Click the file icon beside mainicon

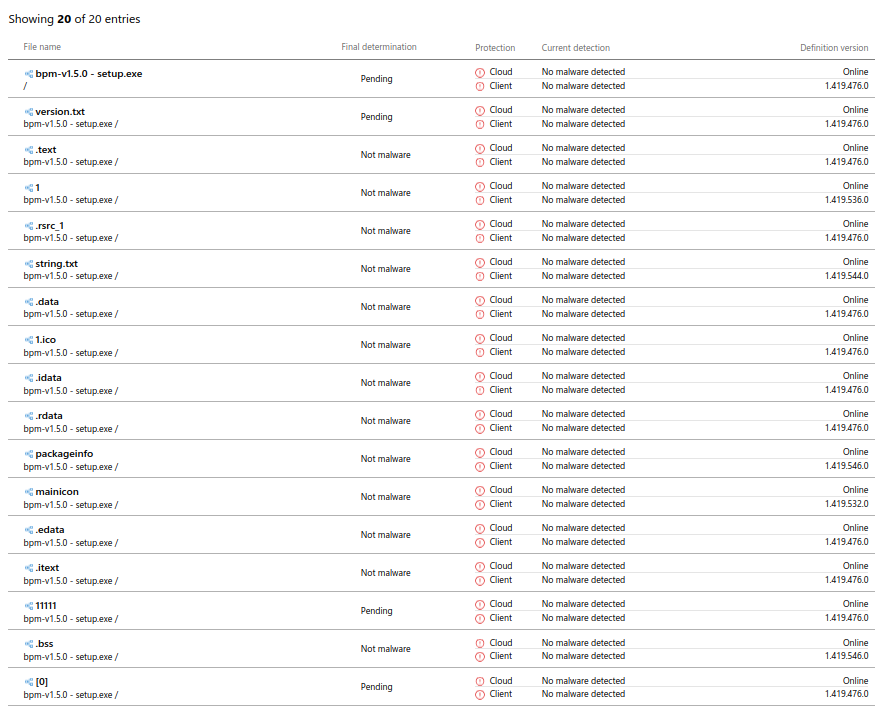click(29, 492)
